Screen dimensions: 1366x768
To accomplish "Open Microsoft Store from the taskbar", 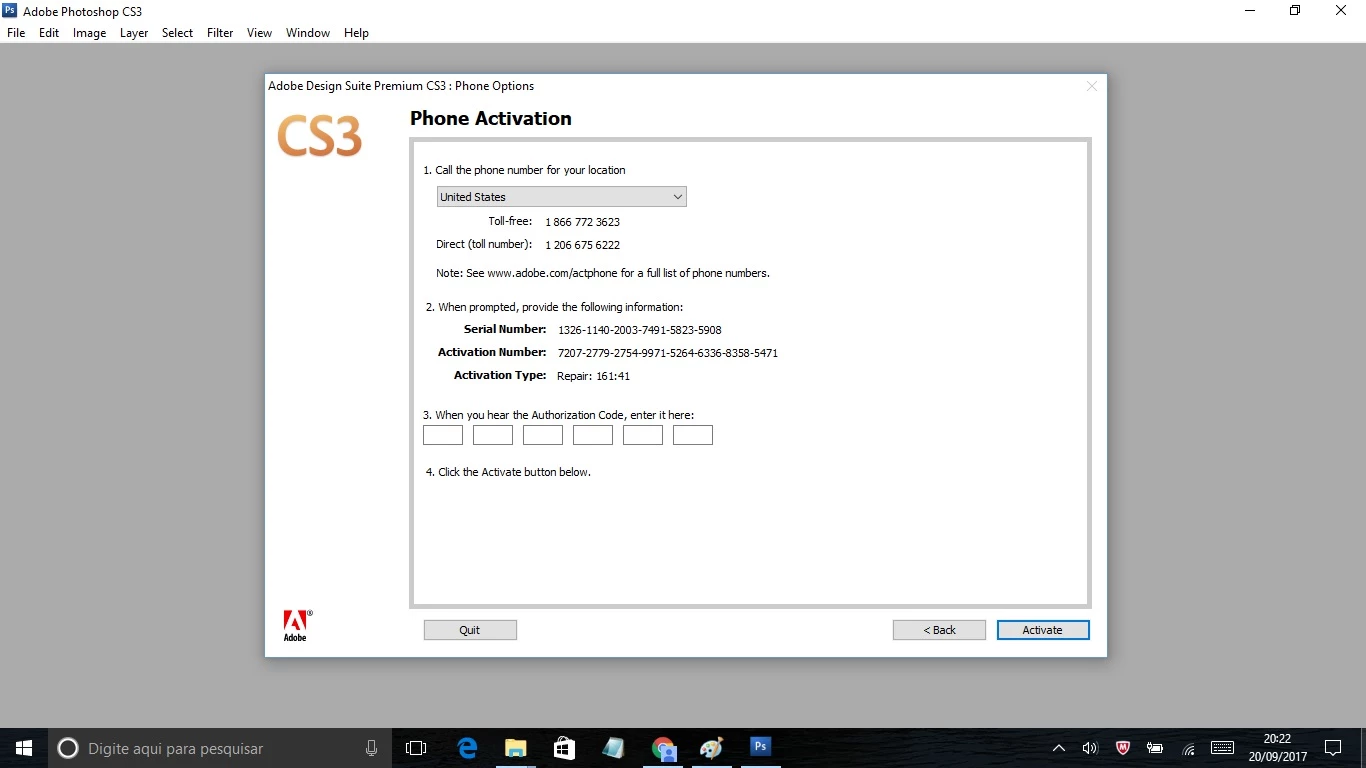I will (564, 748).
